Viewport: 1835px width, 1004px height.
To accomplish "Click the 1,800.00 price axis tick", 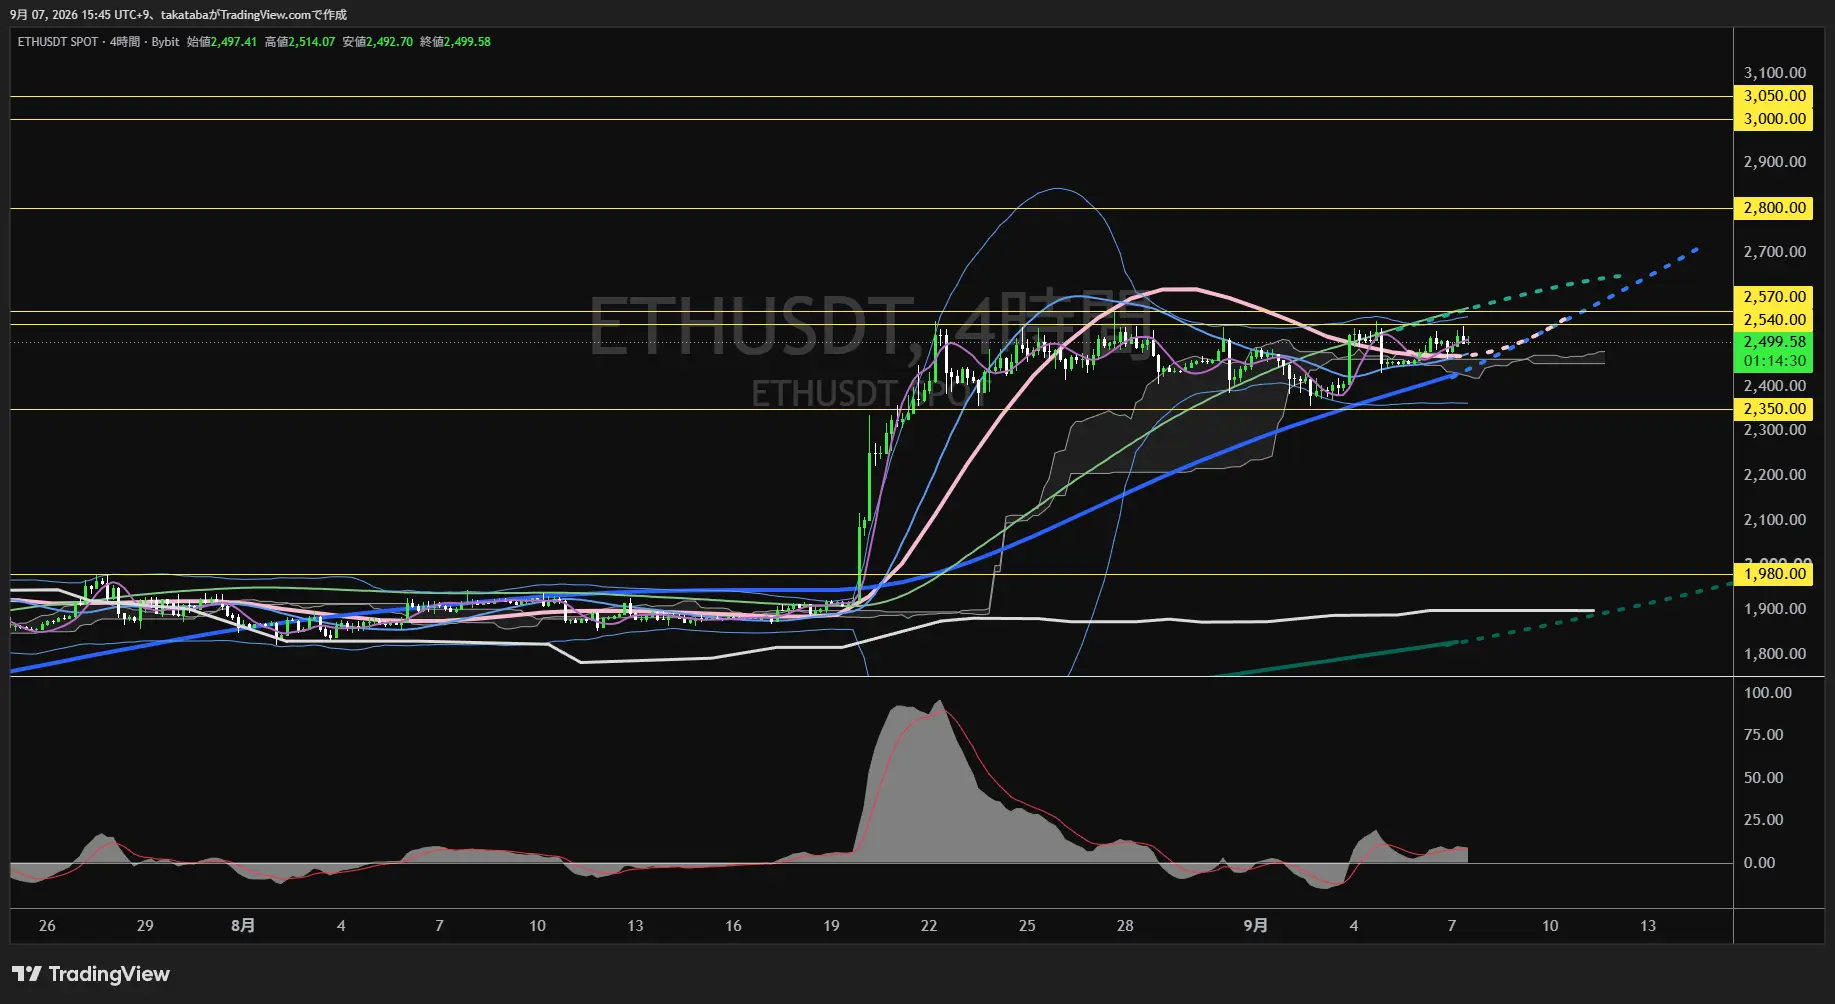I will pyautogui.click(x=1774, y=654).
